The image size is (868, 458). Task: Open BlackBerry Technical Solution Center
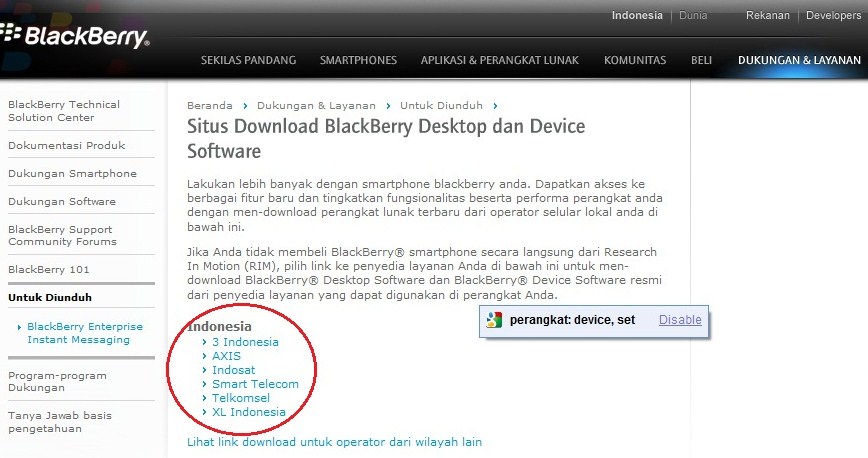pos(64,111)
